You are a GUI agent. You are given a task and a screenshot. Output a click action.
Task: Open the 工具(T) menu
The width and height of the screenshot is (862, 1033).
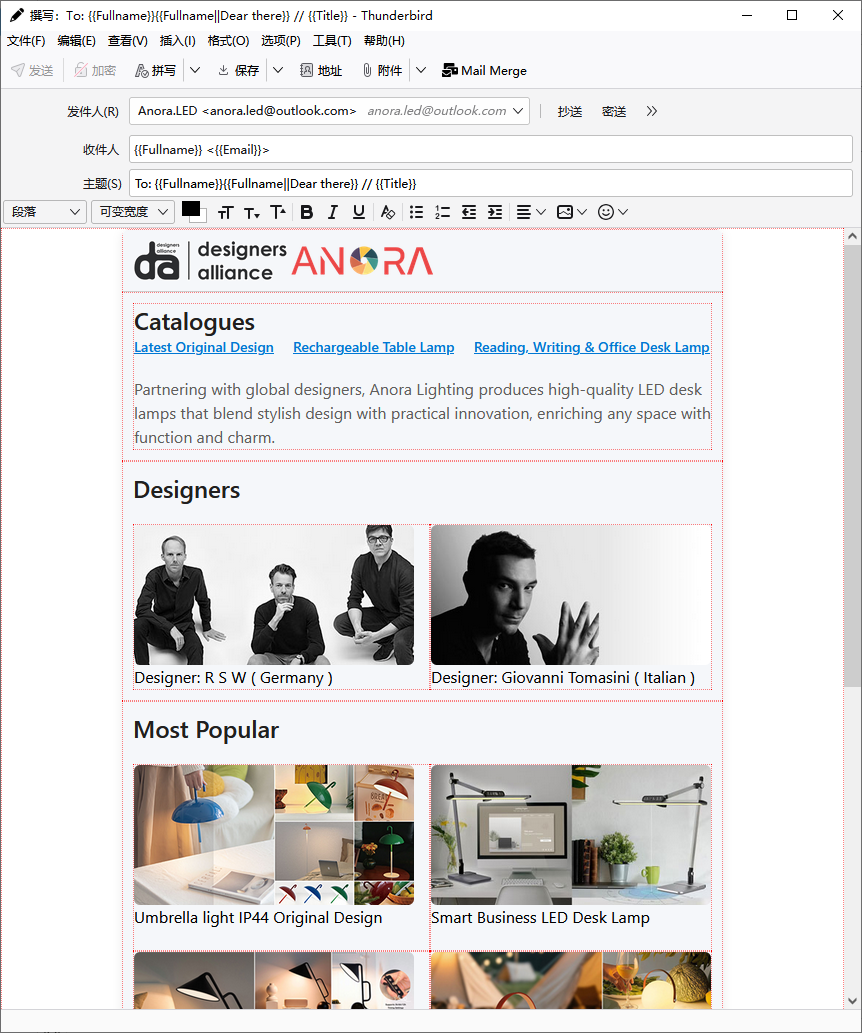pyautogui.click(x=332, y=41)
